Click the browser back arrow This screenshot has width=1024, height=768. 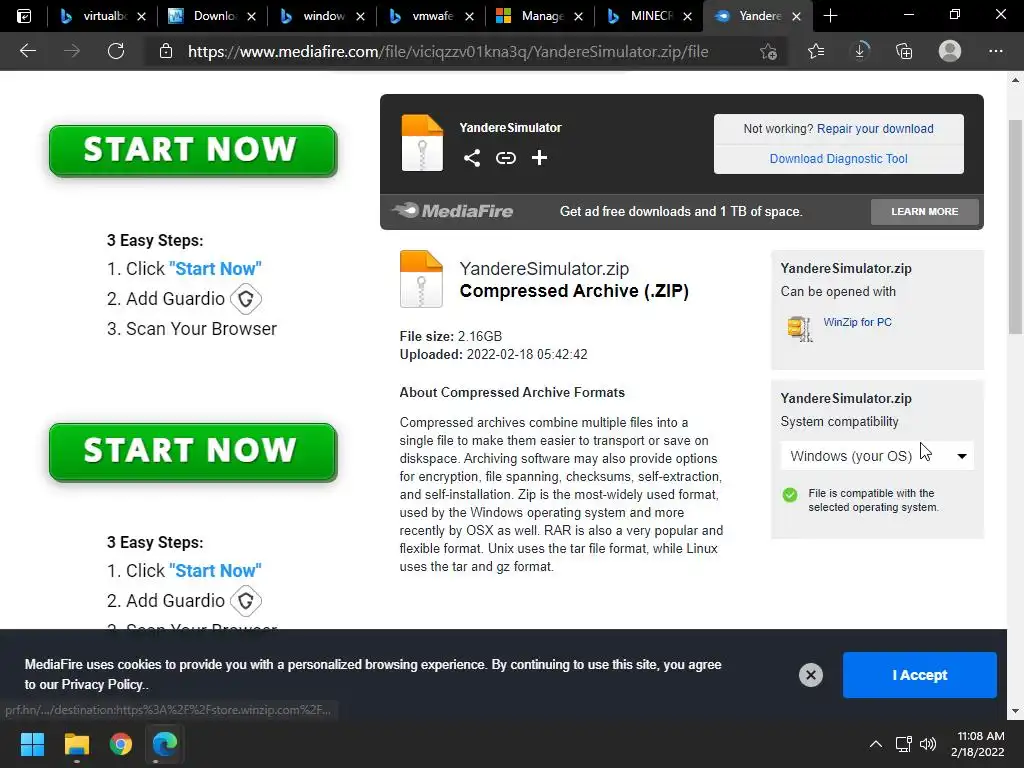(x=27, y=51)
